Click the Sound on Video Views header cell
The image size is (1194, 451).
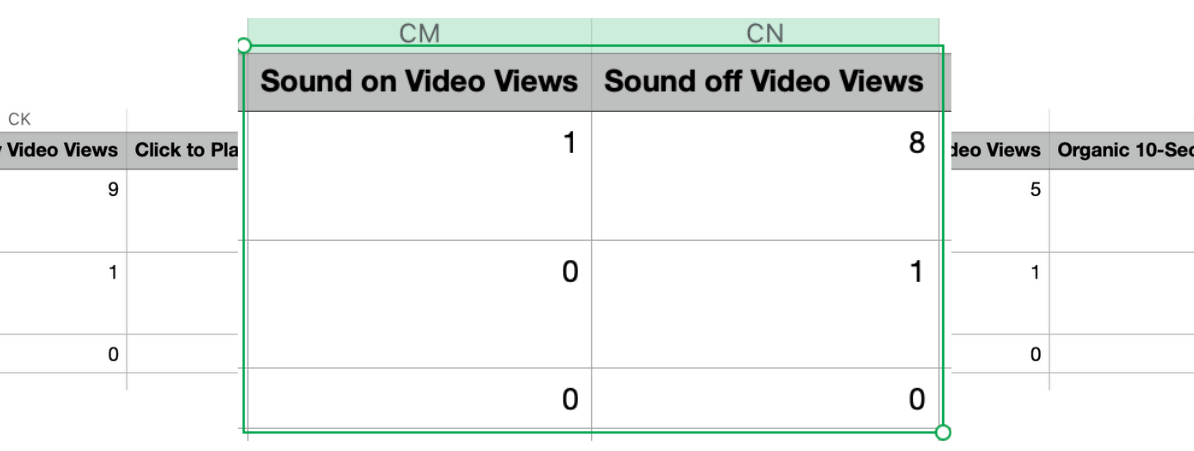point(419,81)
